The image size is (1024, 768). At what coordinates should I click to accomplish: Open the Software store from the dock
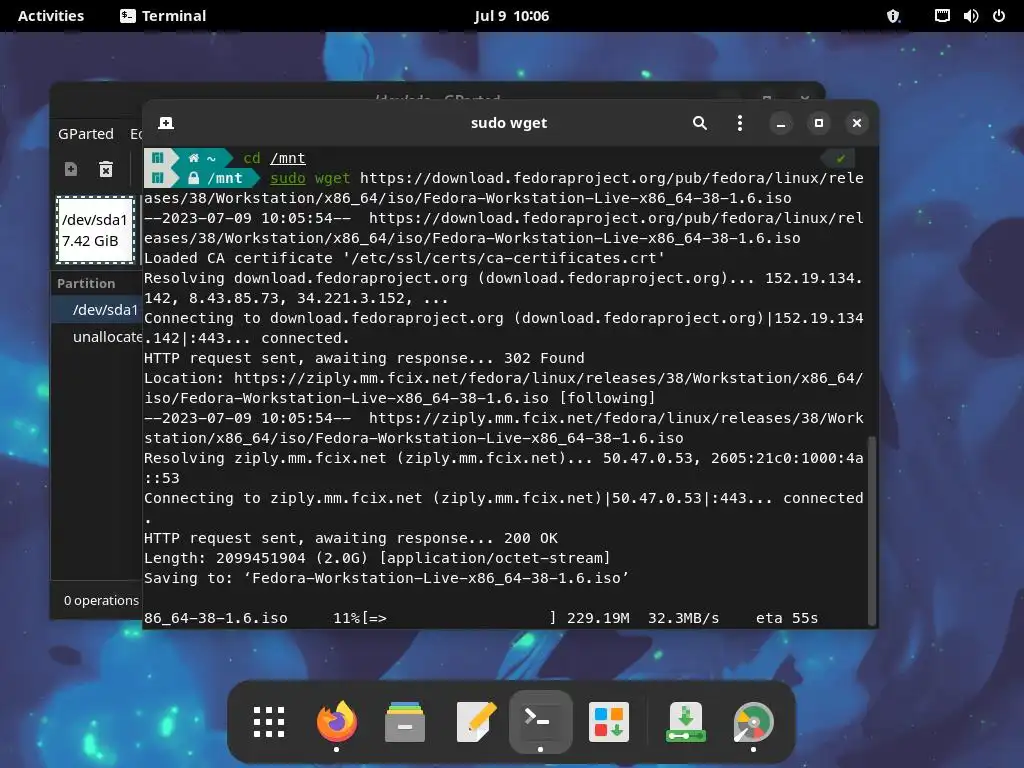[609, 722]
